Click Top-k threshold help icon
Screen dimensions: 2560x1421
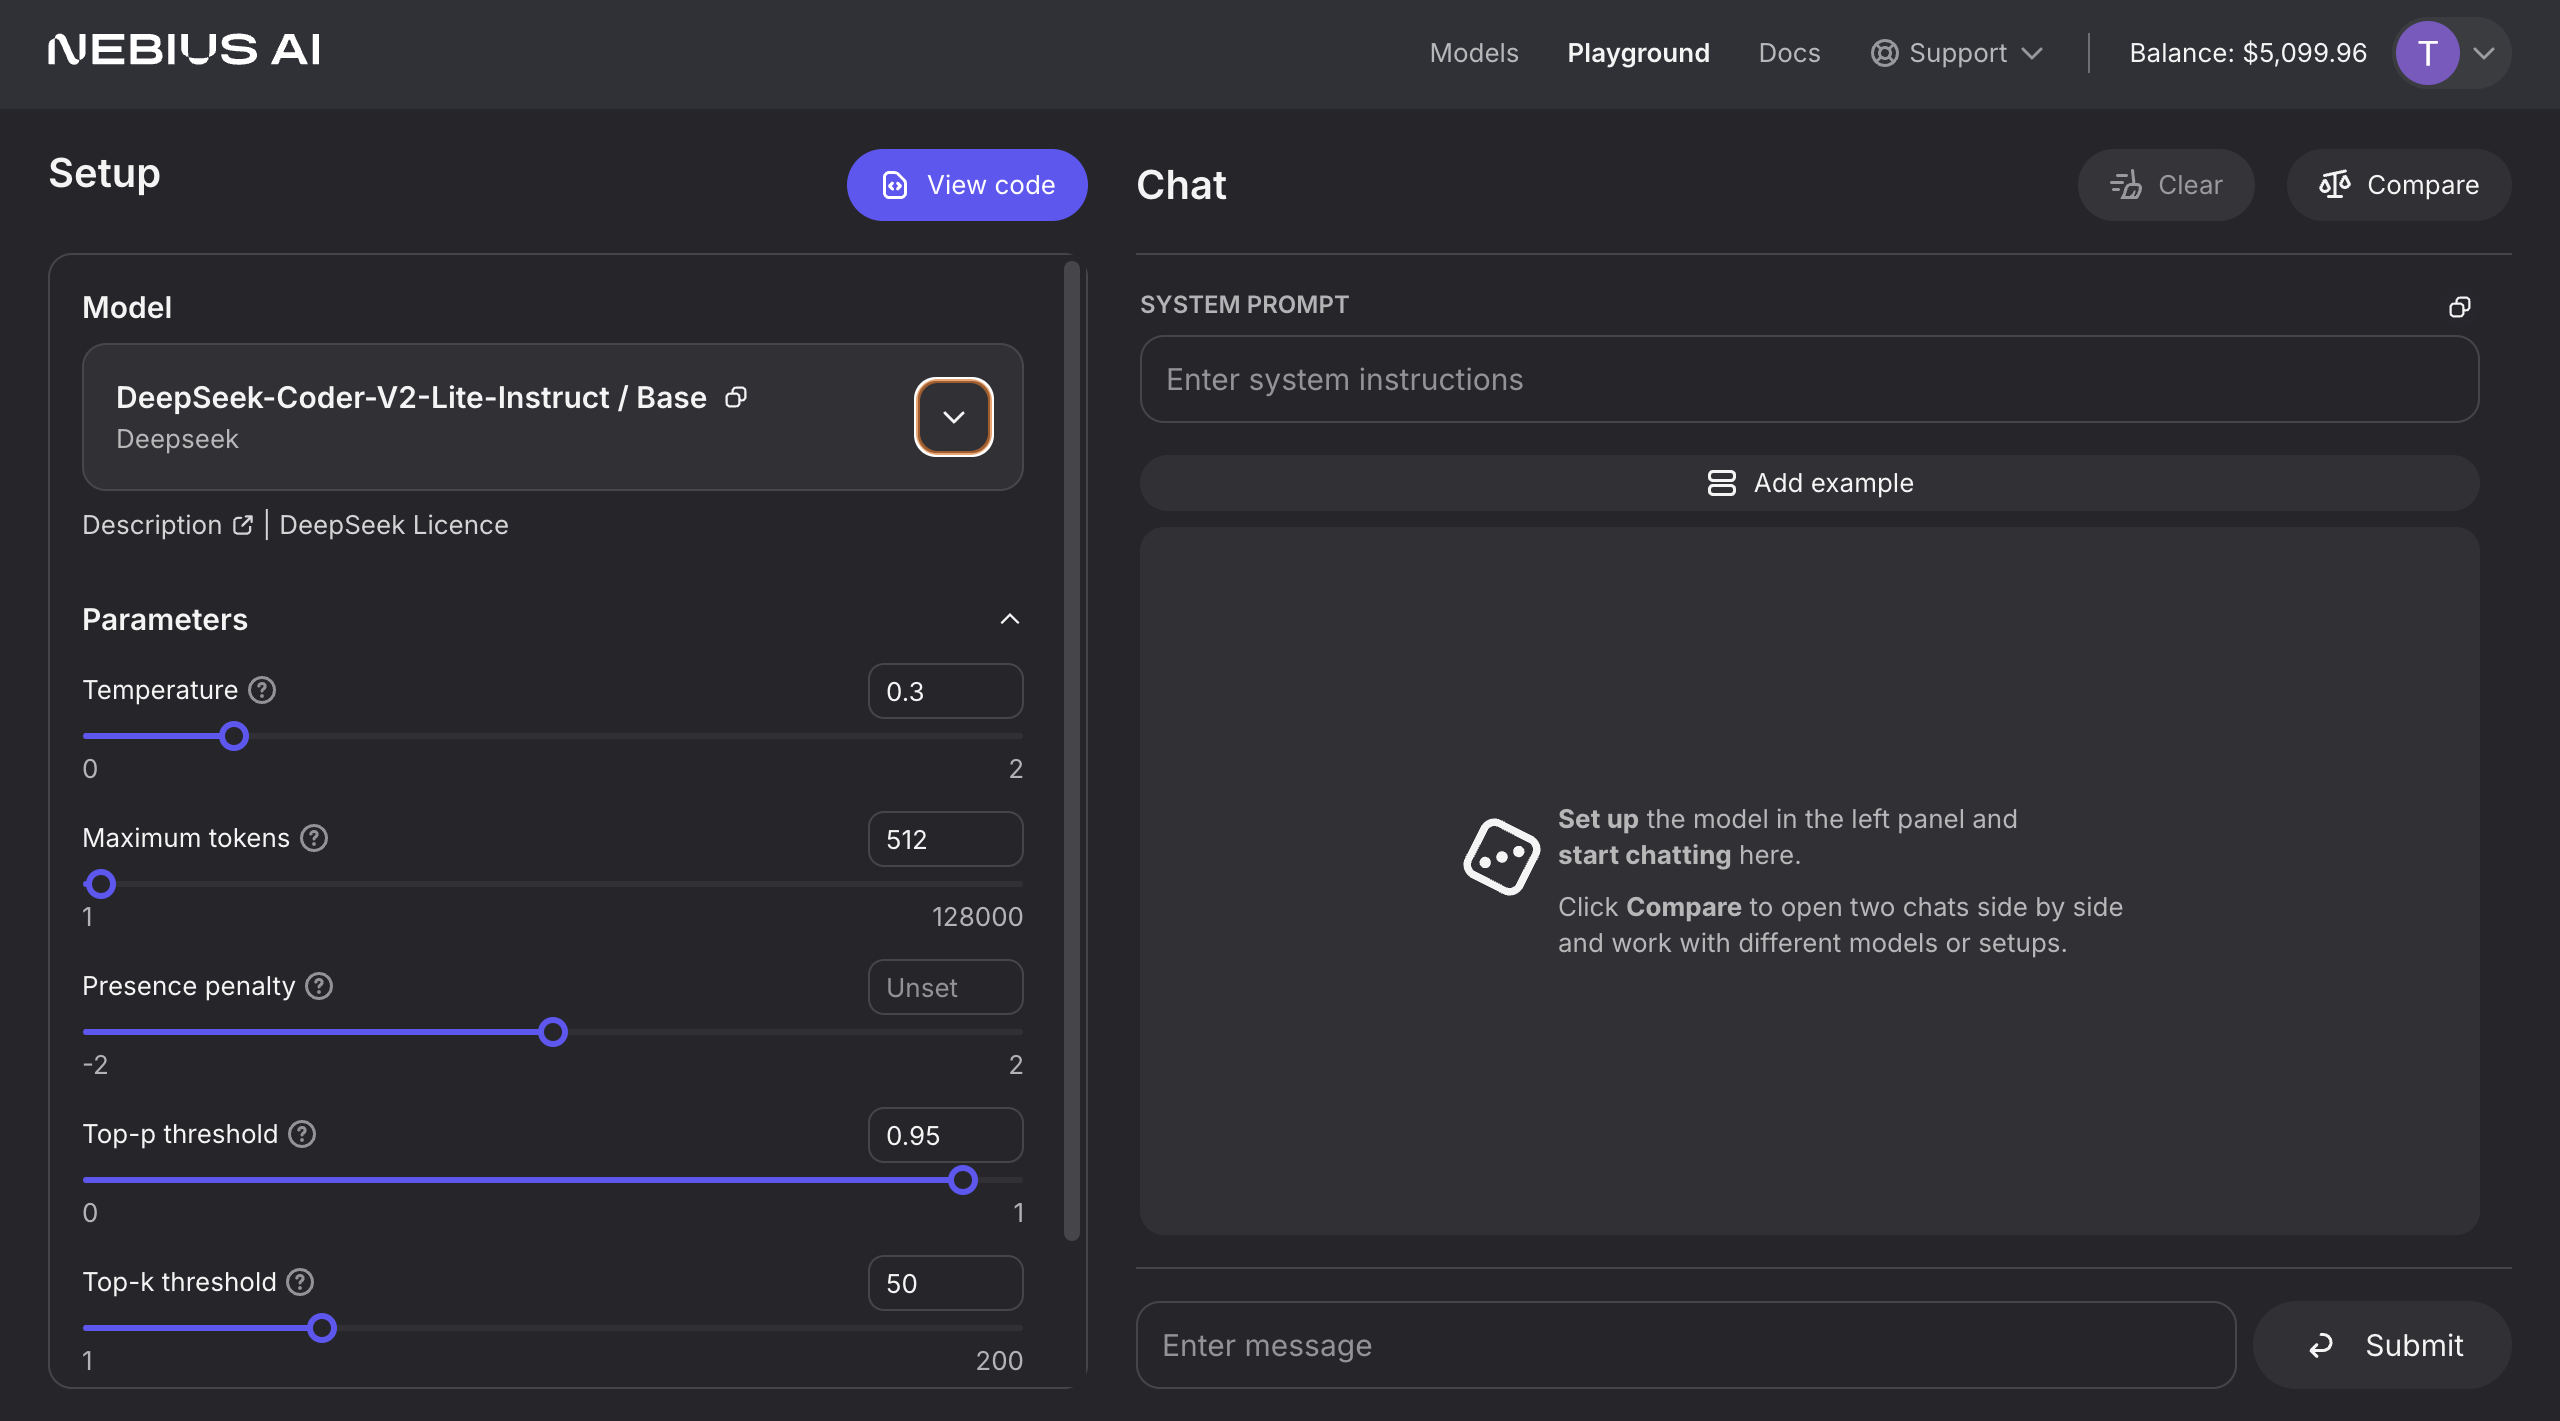[300, 1282]
